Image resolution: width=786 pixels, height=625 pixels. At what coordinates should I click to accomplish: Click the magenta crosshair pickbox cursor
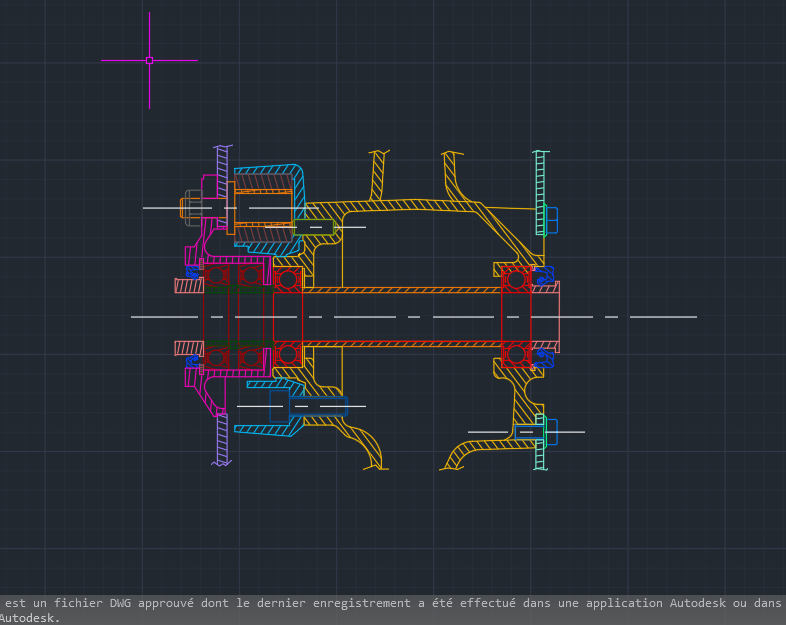pyautogui.click(x=149, y=60)
